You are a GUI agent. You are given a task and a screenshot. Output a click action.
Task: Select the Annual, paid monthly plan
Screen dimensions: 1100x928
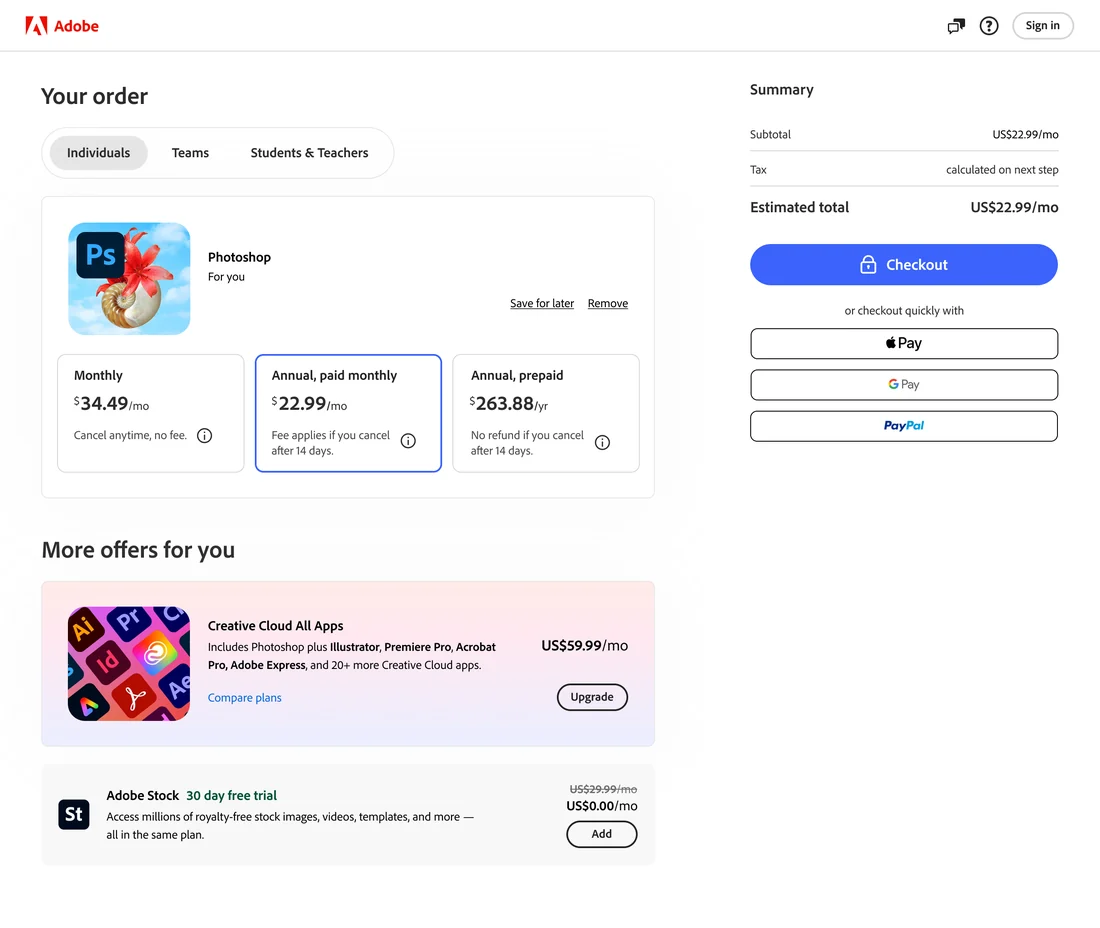pos(348,413)
